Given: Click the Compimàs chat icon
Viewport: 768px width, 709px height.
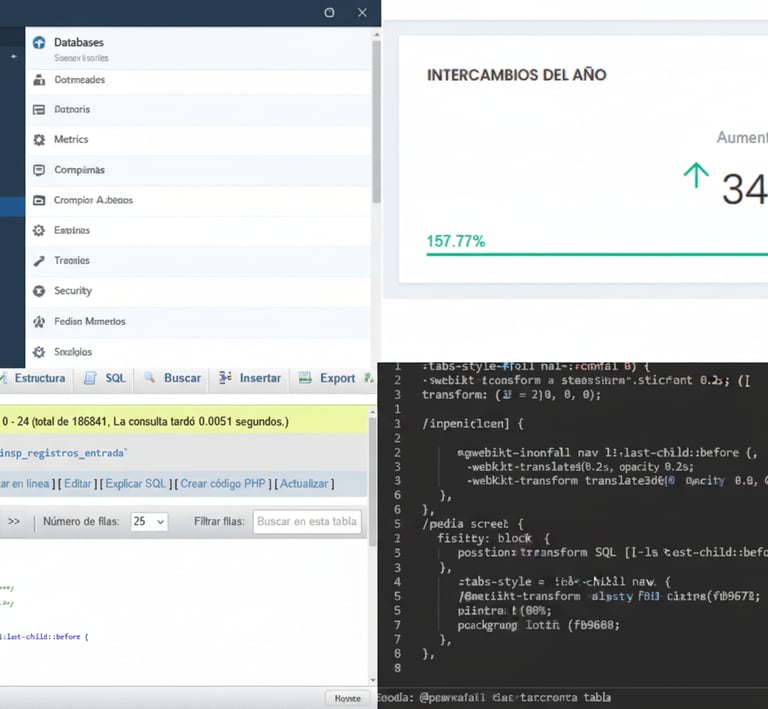Looking at the screenshot, I should pyautogui.click(x=39, y=170).
